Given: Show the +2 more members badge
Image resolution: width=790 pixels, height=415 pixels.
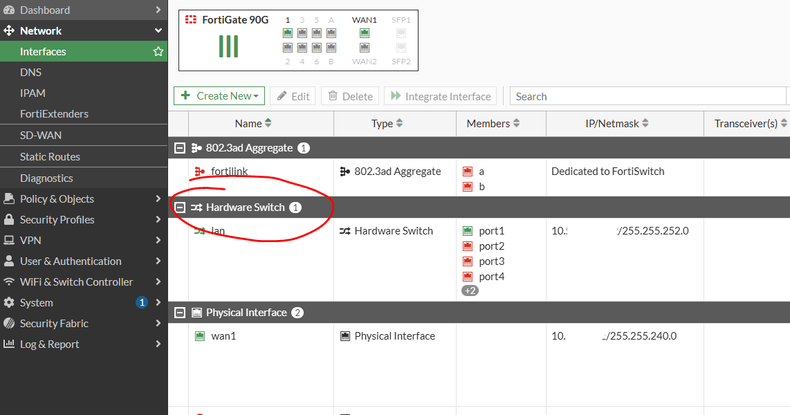Looking at the screenshot, I should pos(470,291).
